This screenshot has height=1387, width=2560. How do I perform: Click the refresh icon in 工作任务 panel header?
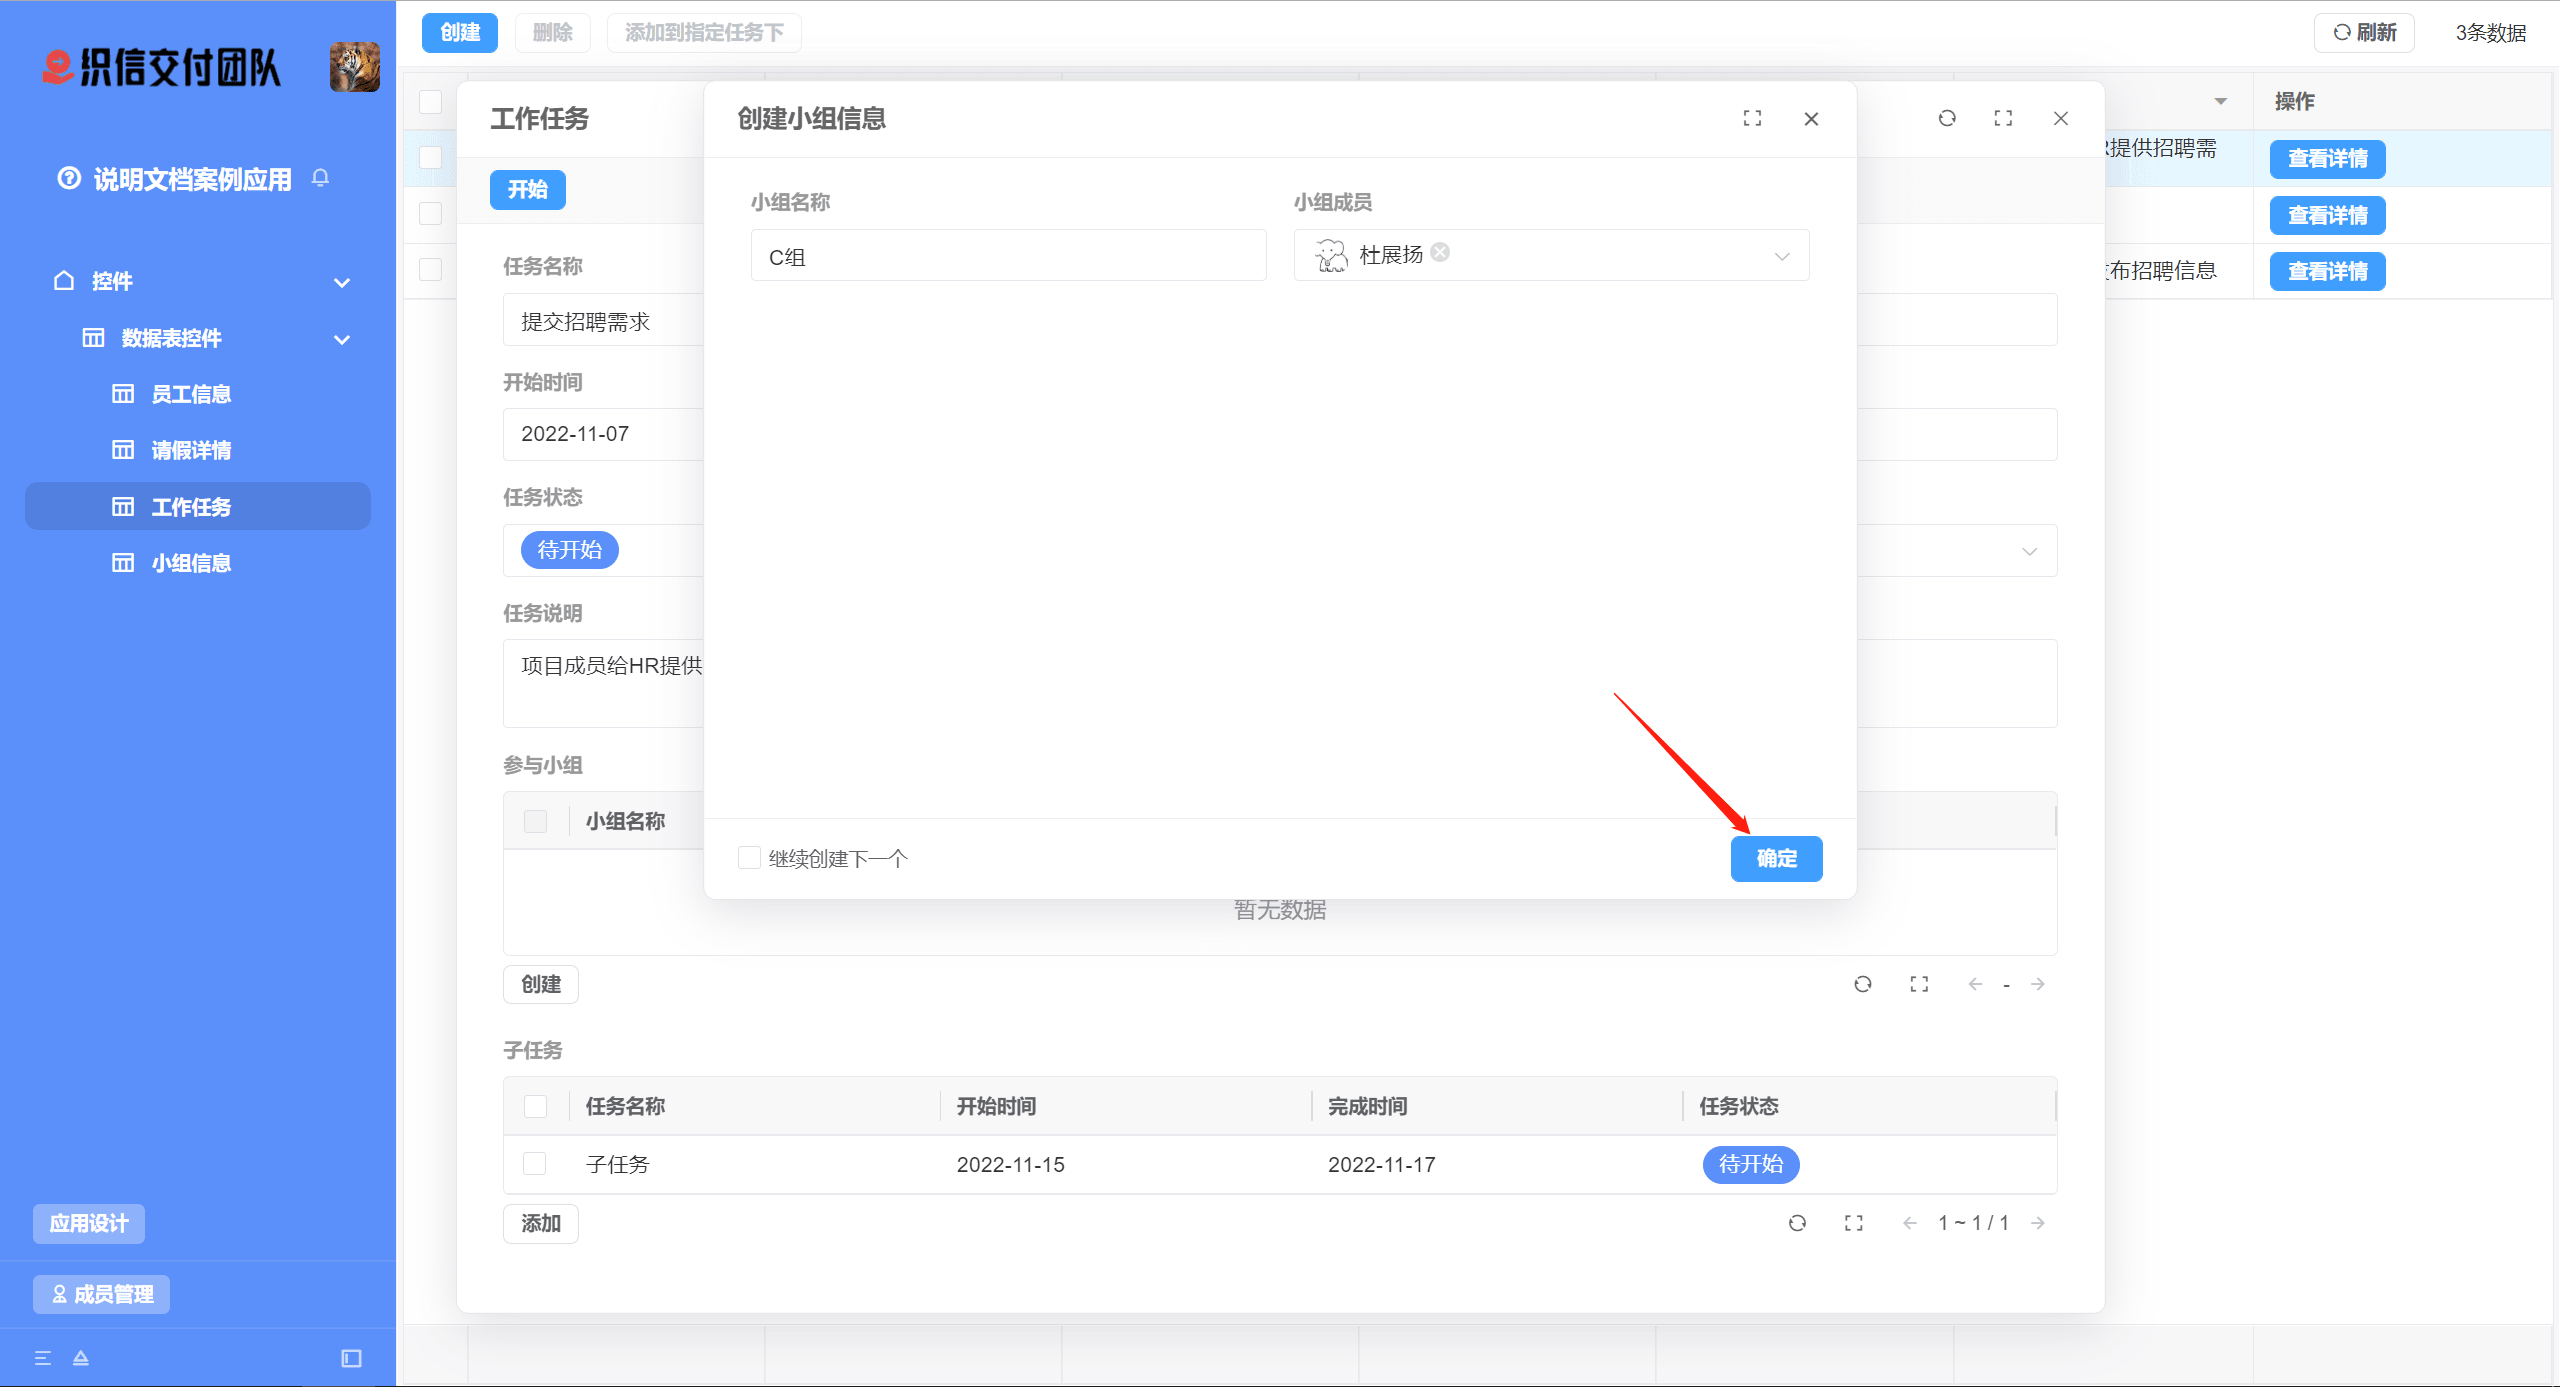[1947, 118]
